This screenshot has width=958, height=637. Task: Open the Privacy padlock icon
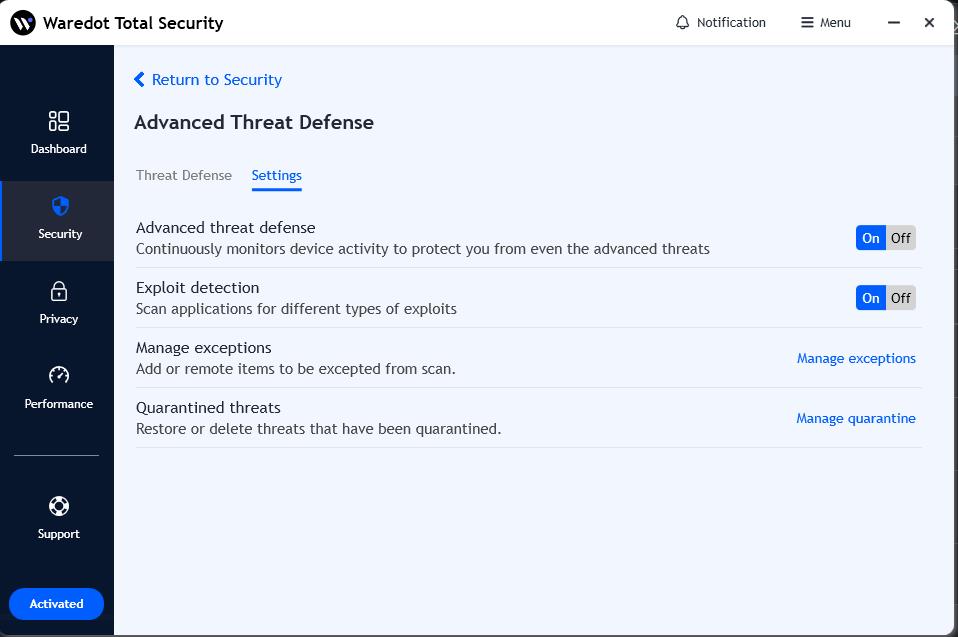click(59, 291)
